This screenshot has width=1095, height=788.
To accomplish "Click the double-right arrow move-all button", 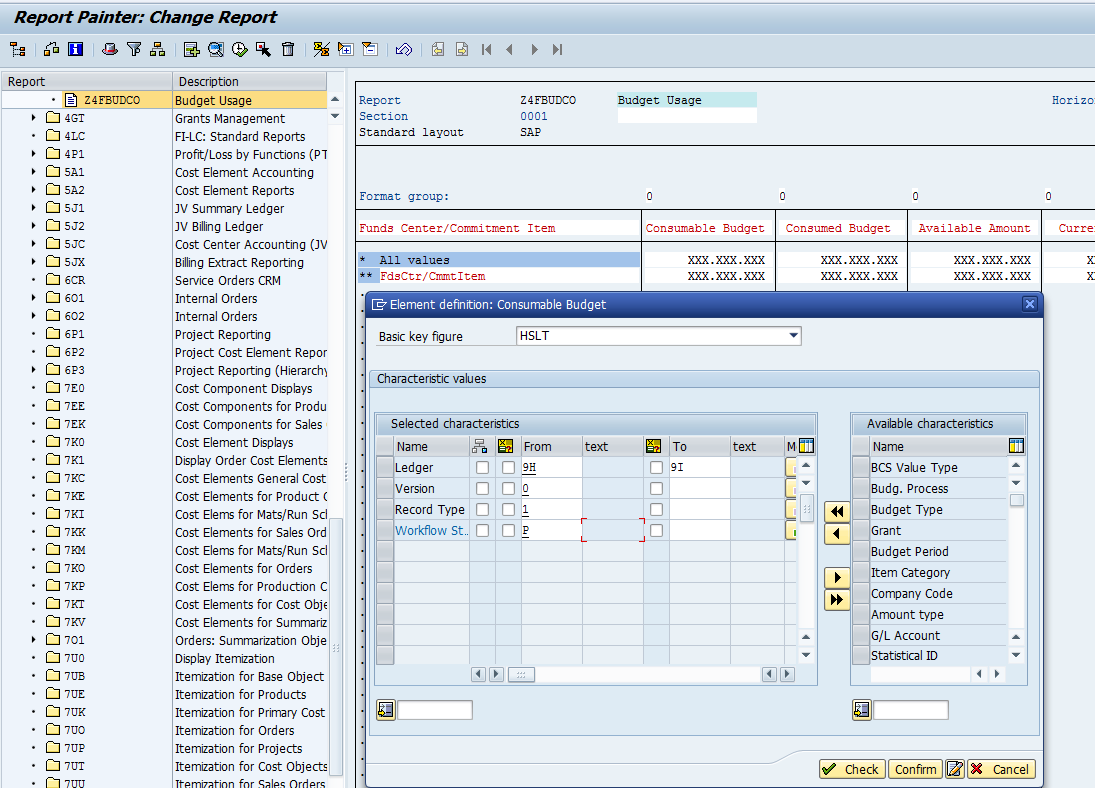I will point(837,600).
